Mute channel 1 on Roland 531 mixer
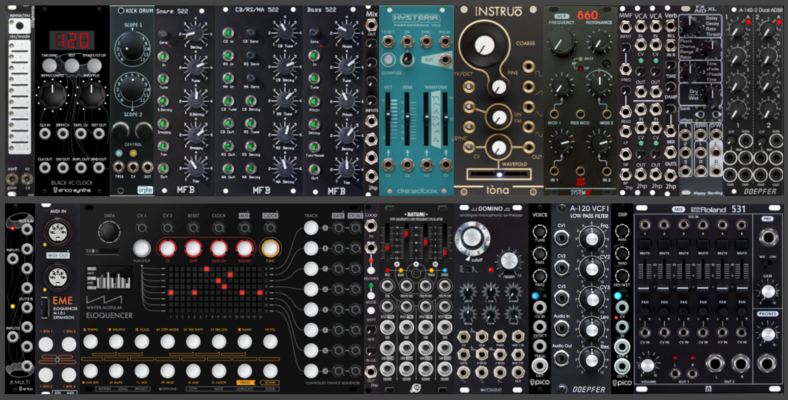Viewport: 788px width, 400px height. click(647, 246)
